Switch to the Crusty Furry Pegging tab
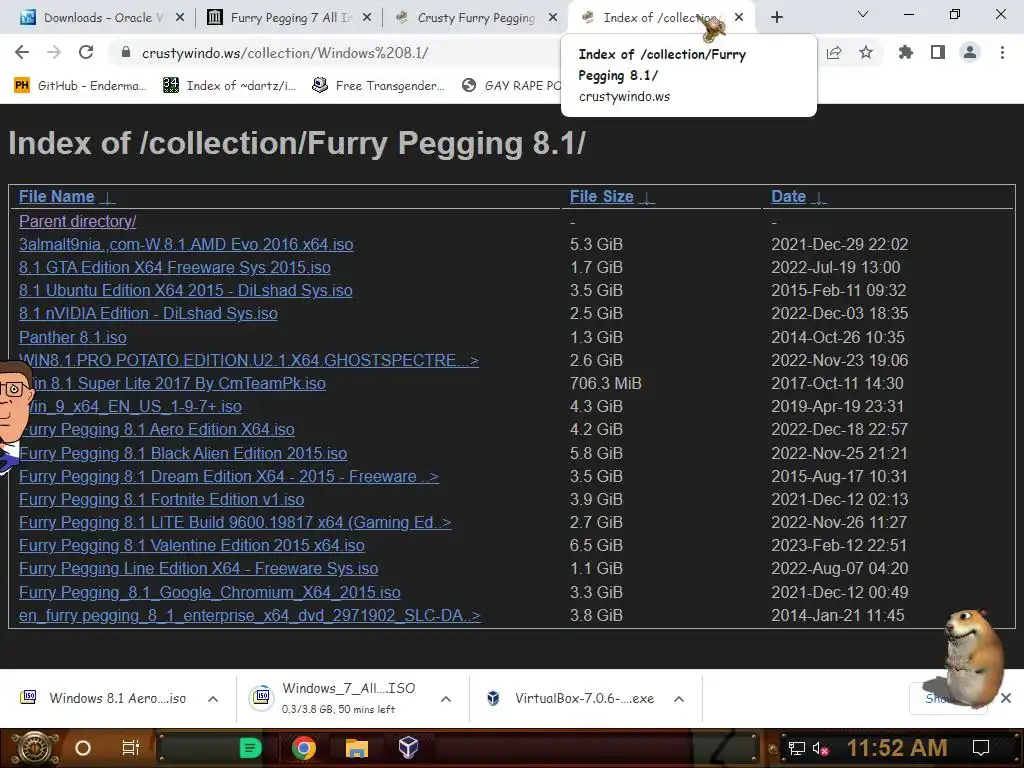This screenshot has height=768, width=1024. 475,18
